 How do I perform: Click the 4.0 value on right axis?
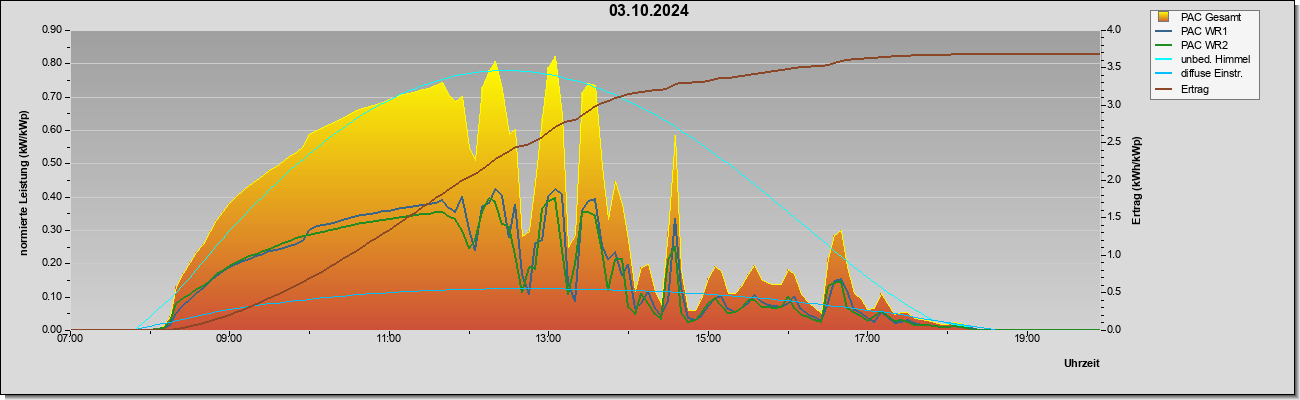click(1116, 30)
